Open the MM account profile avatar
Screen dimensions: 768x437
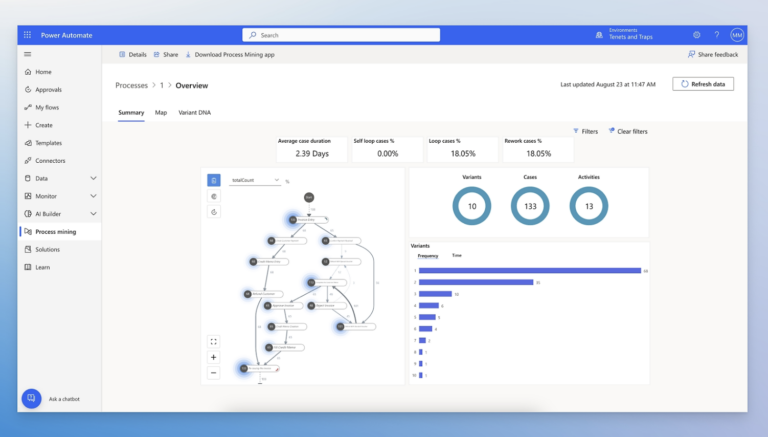737,35
